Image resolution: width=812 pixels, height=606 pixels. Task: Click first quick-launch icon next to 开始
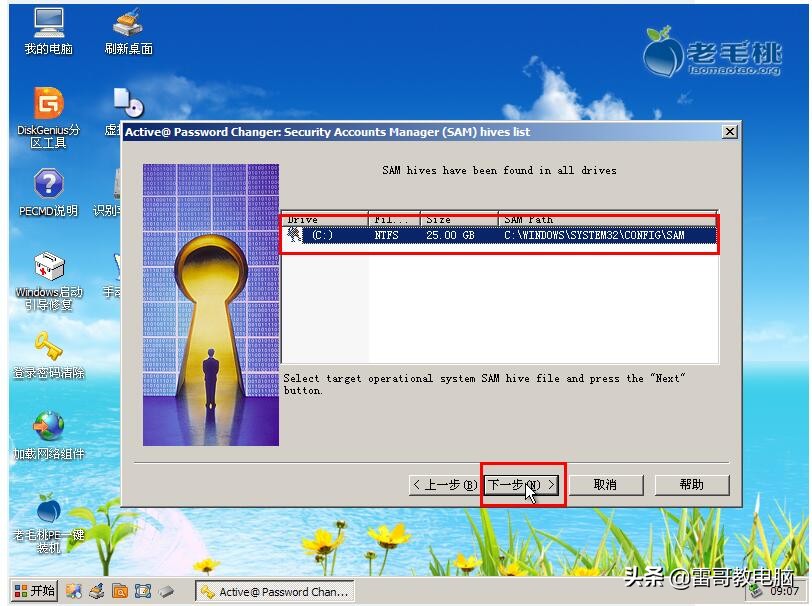74,591
